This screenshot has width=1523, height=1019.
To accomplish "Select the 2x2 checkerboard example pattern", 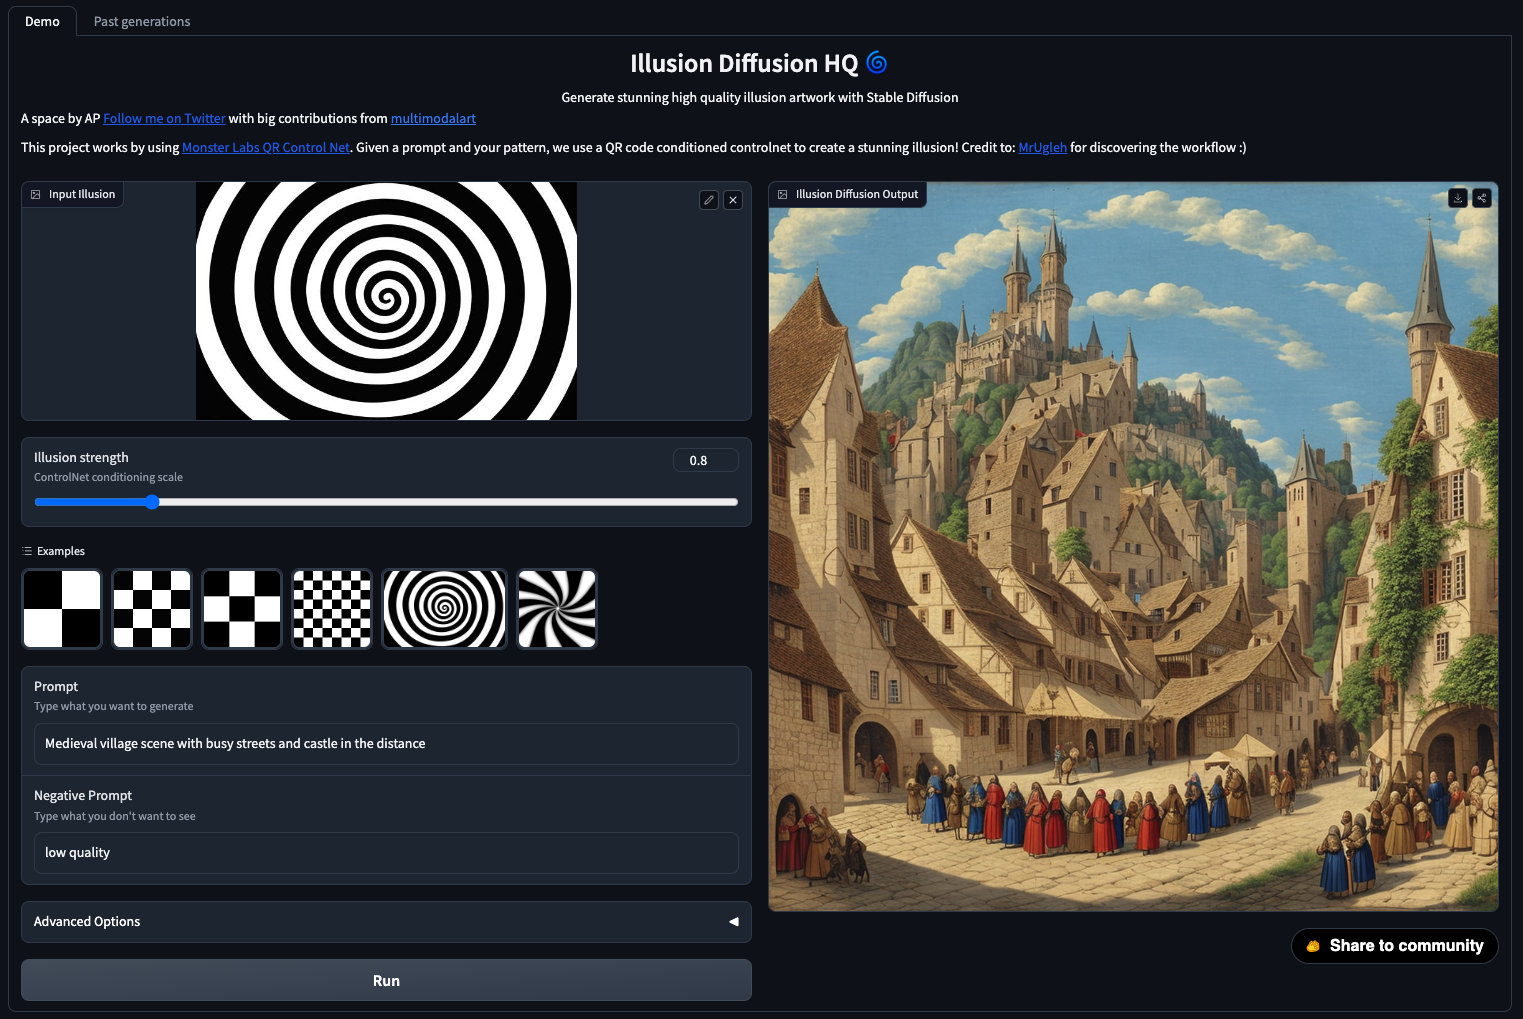I will coord(62,609).
